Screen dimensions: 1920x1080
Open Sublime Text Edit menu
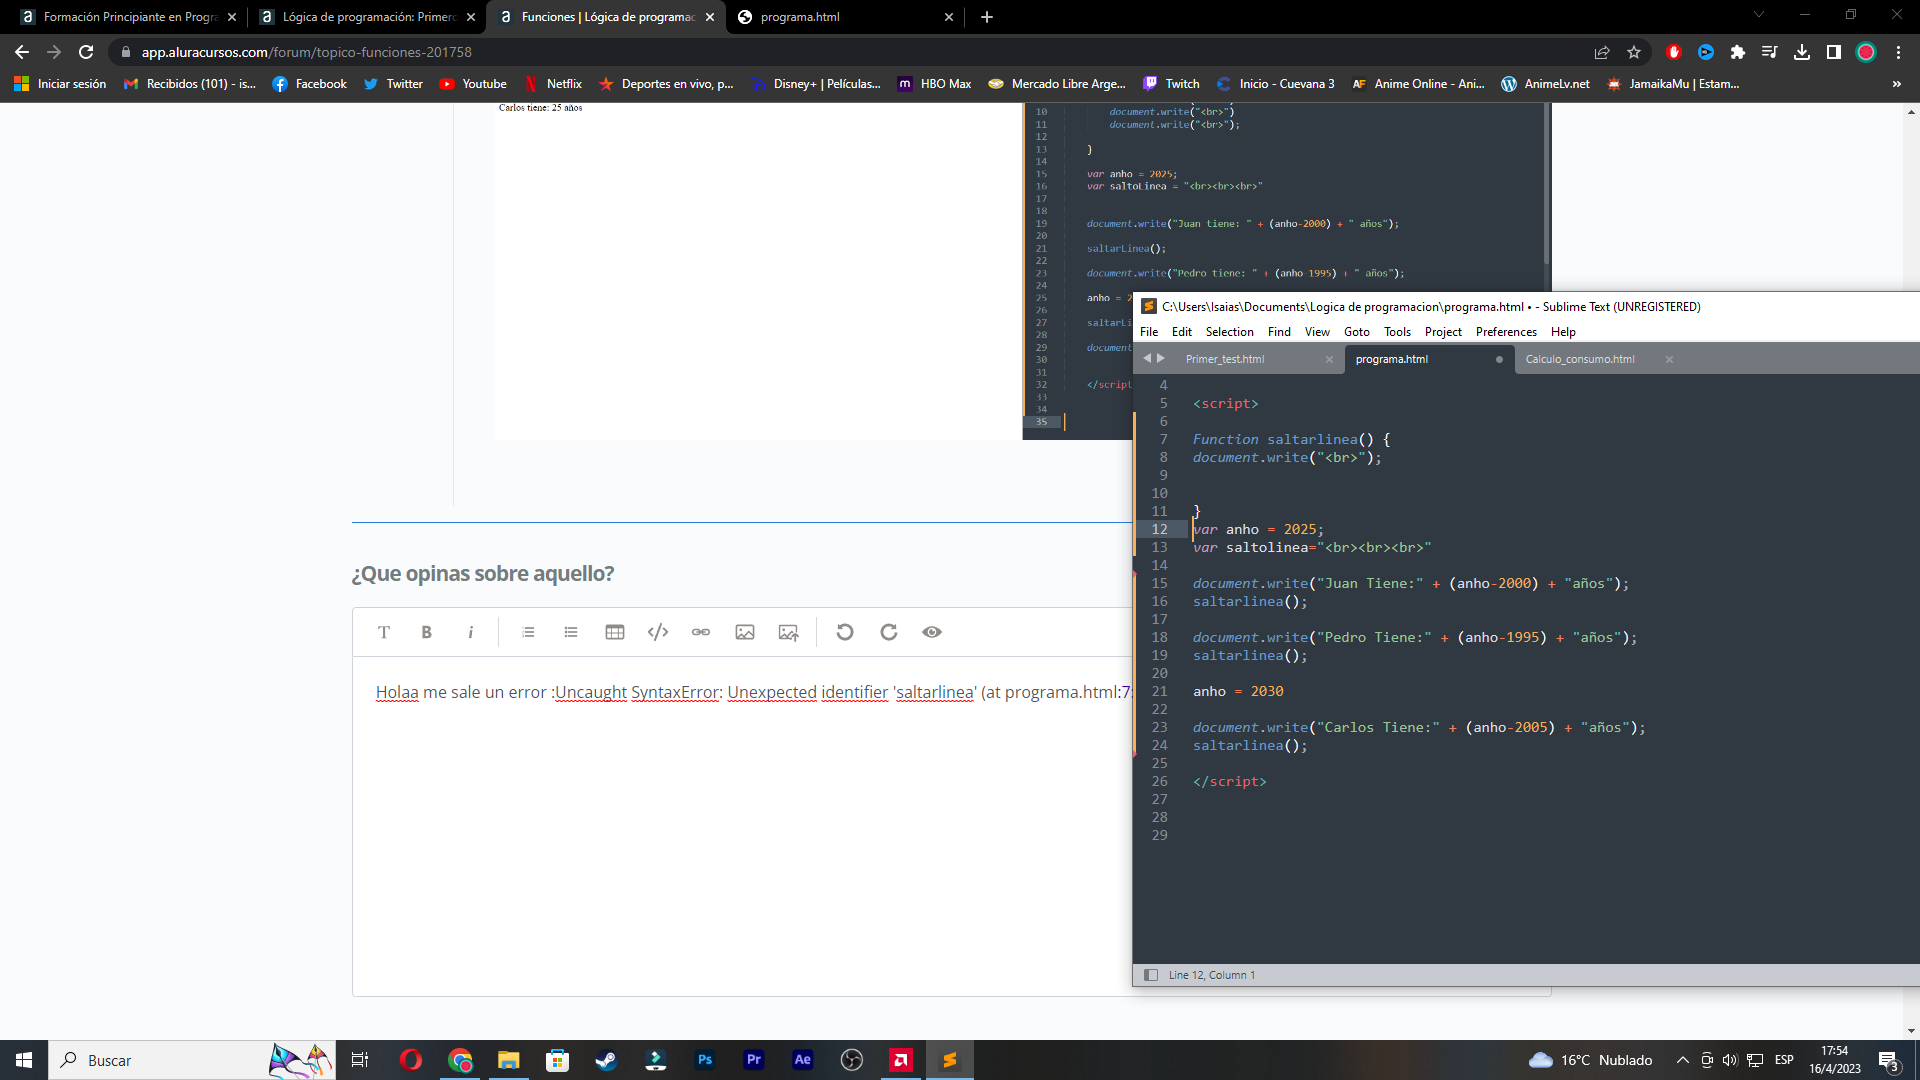[1182, 332]
